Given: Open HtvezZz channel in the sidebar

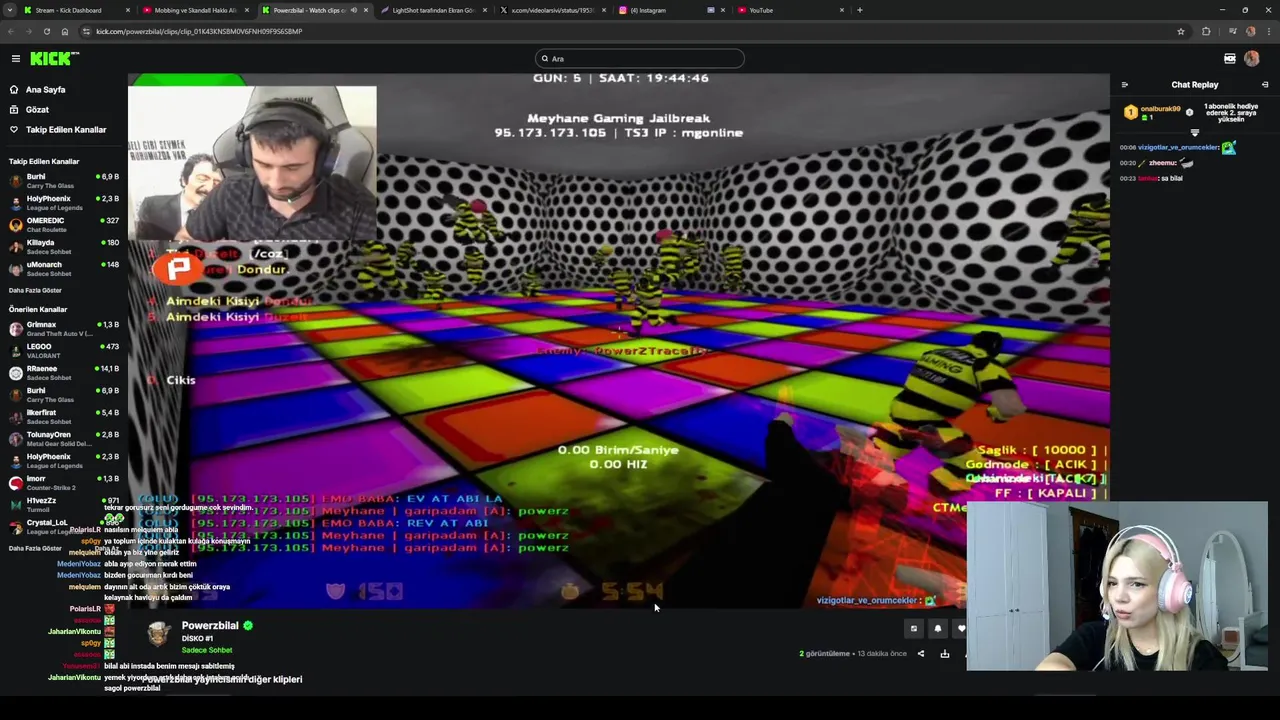Looking at the screenshot, I should 64,504.
